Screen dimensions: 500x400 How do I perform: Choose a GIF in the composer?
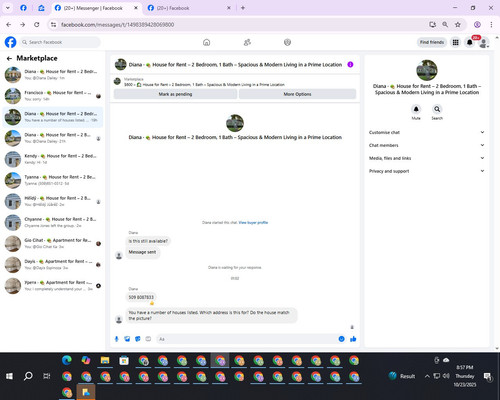point(148,339)
